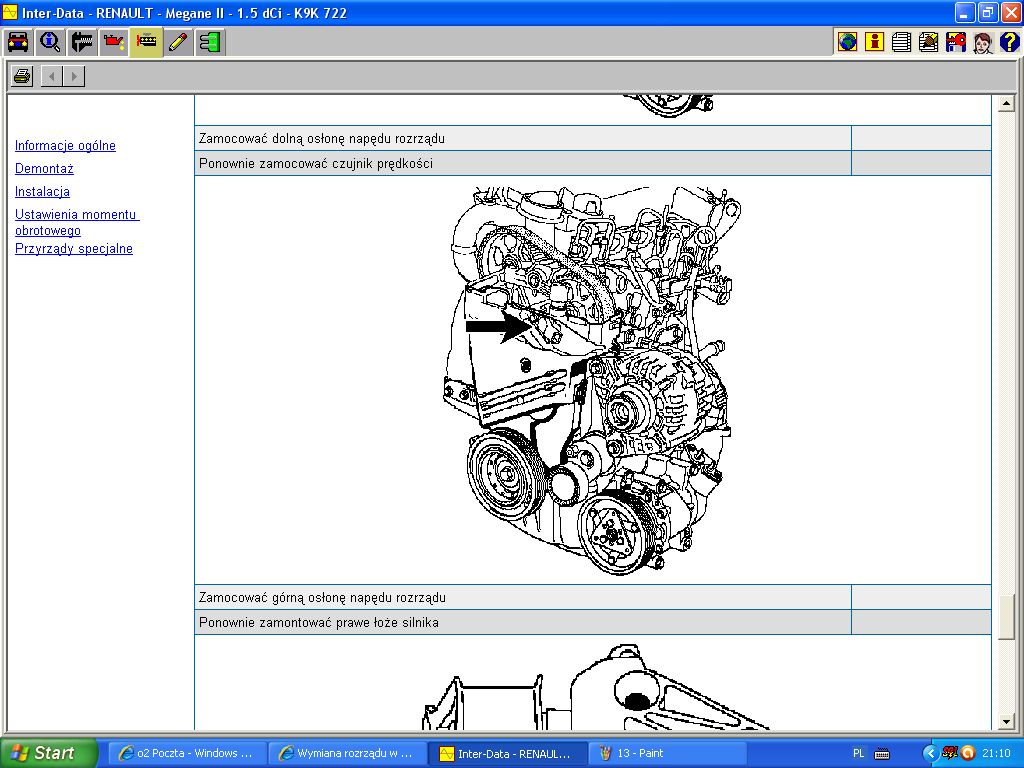Open the 'Informacje ogólne' link
The image size is (1024, 768).
coord(65,146)
